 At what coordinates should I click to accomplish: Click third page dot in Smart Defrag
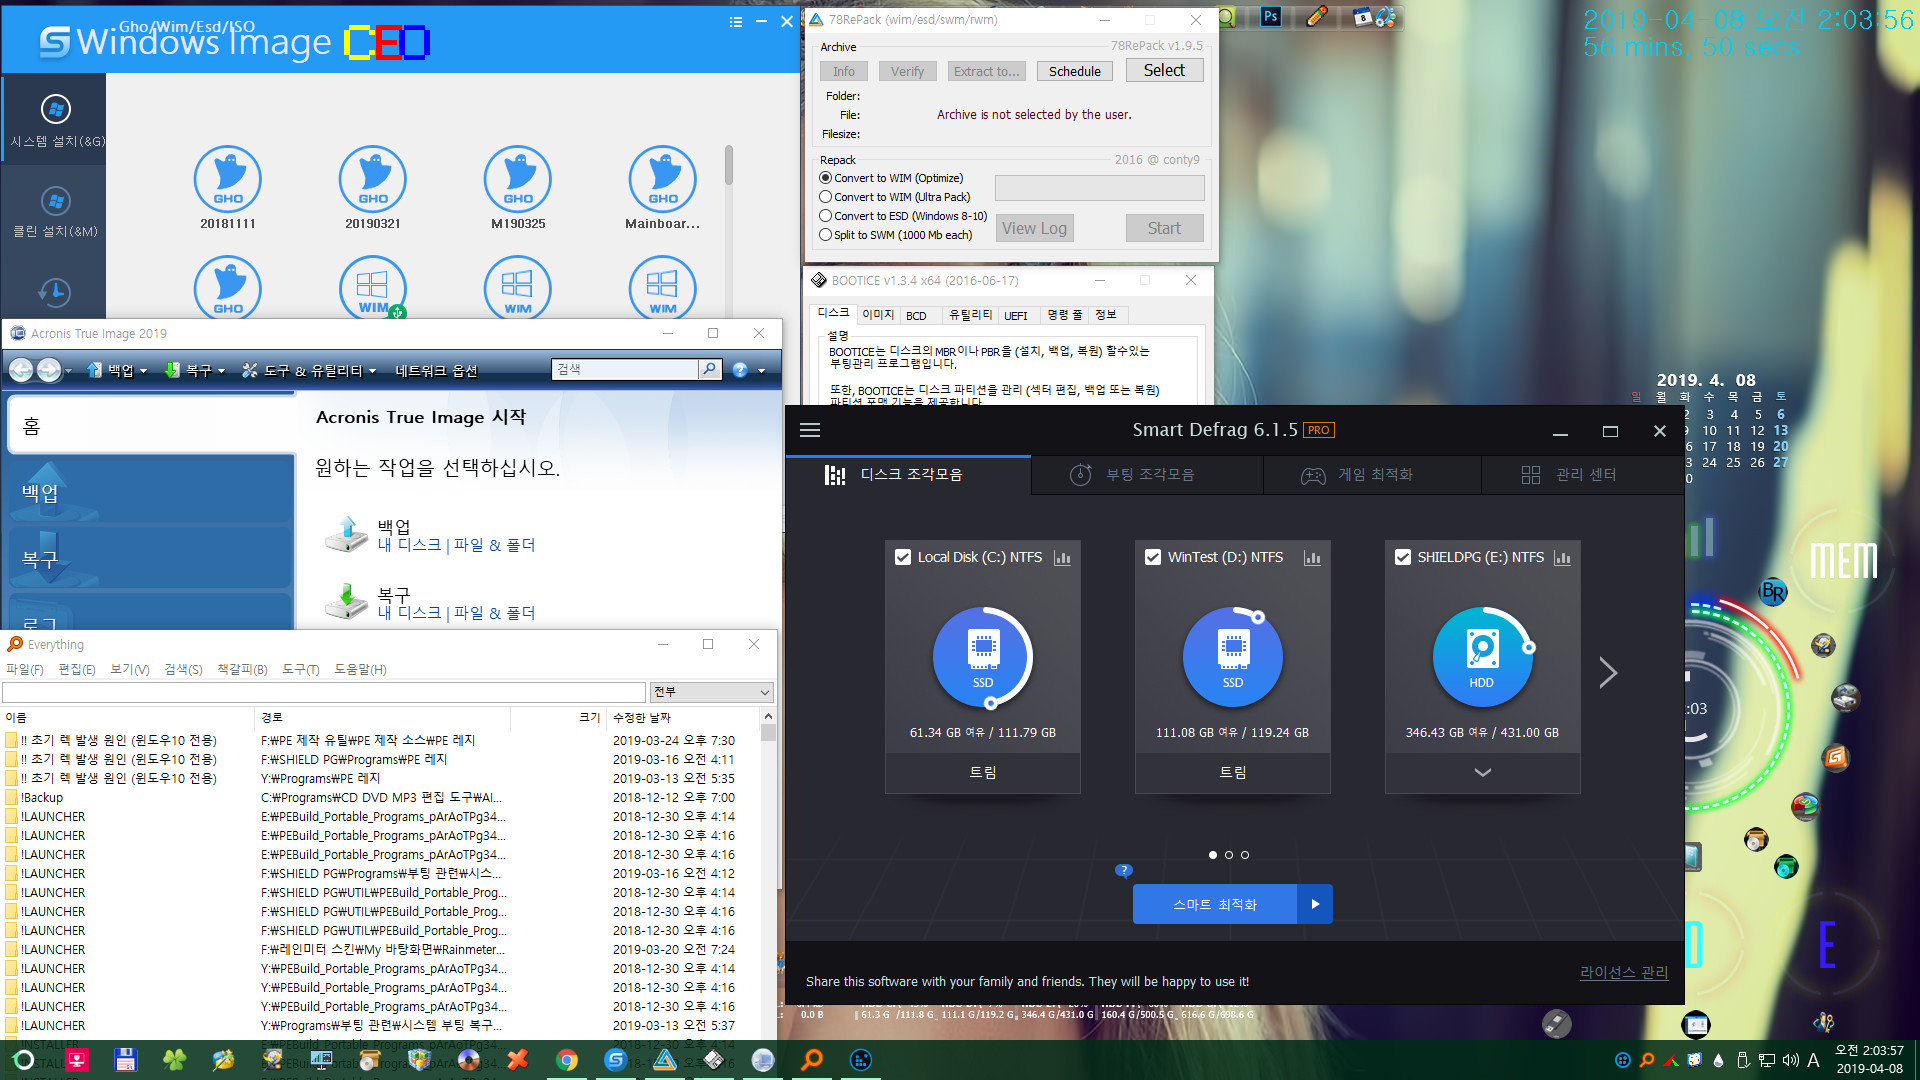coord(1245,855)
